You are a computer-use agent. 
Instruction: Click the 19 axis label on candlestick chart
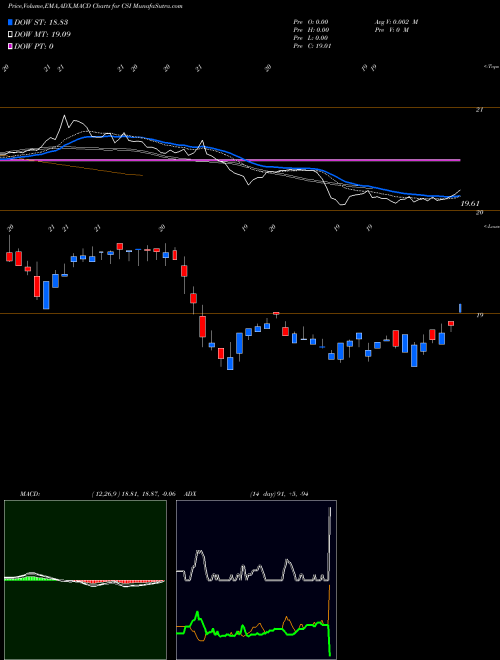coord(479,315)
